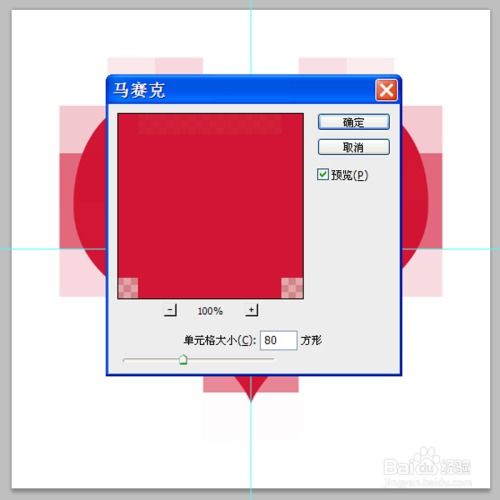The height and width of the screenshot is (500, 500).
Task: Click the red mosaic preview thumbnail
Action: (211, 206)
